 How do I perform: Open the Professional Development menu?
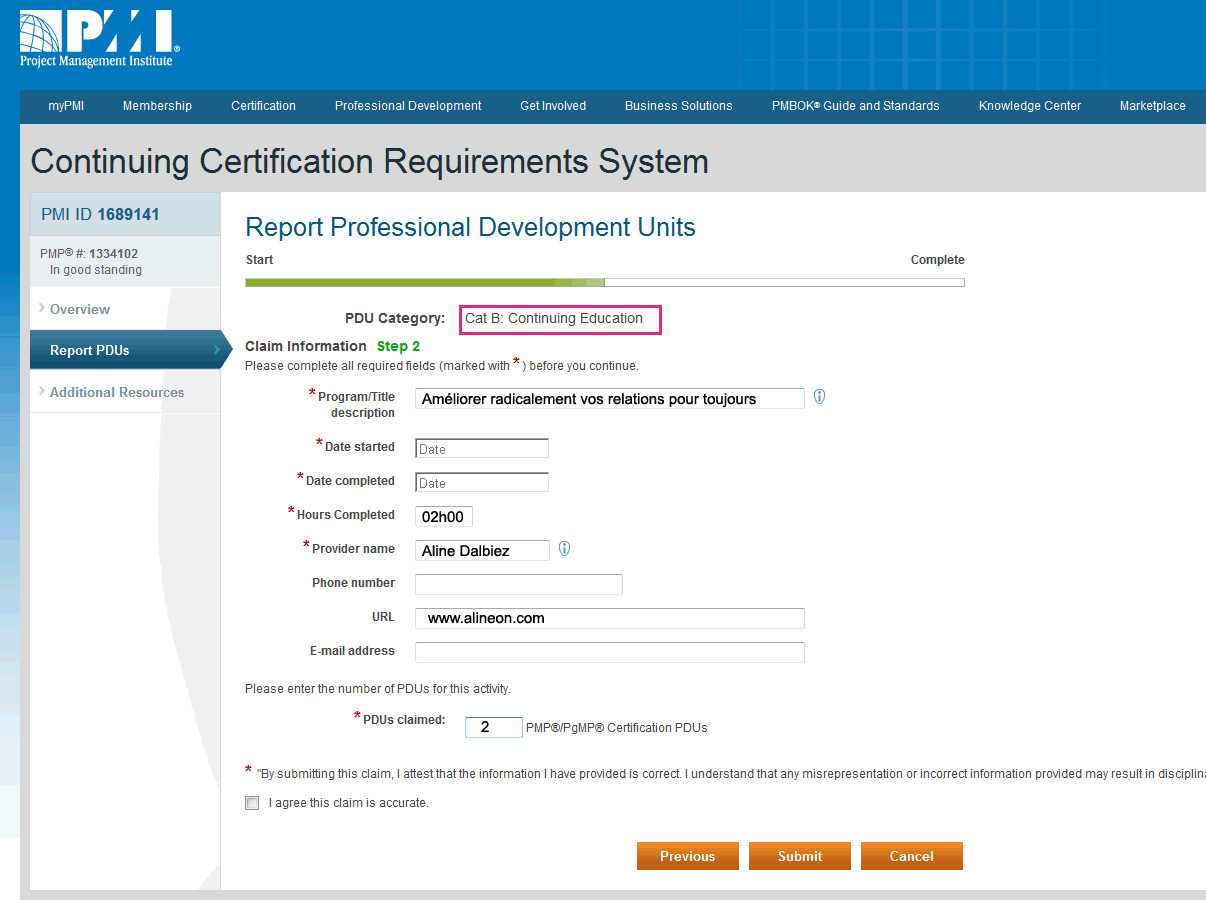click(408, 106)
